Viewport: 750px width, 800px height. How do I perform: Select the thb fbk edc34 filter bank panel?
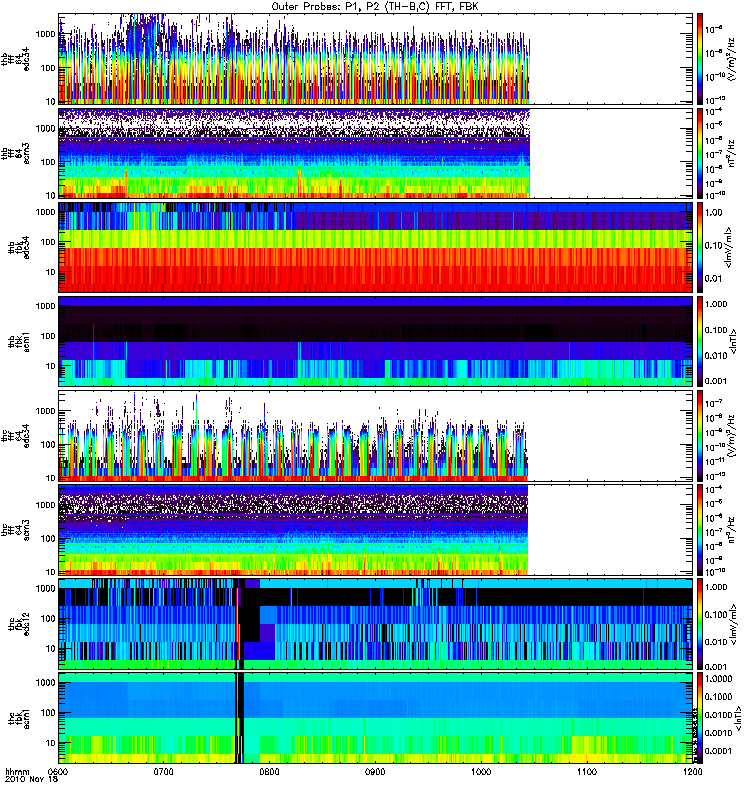coord(376,247)
